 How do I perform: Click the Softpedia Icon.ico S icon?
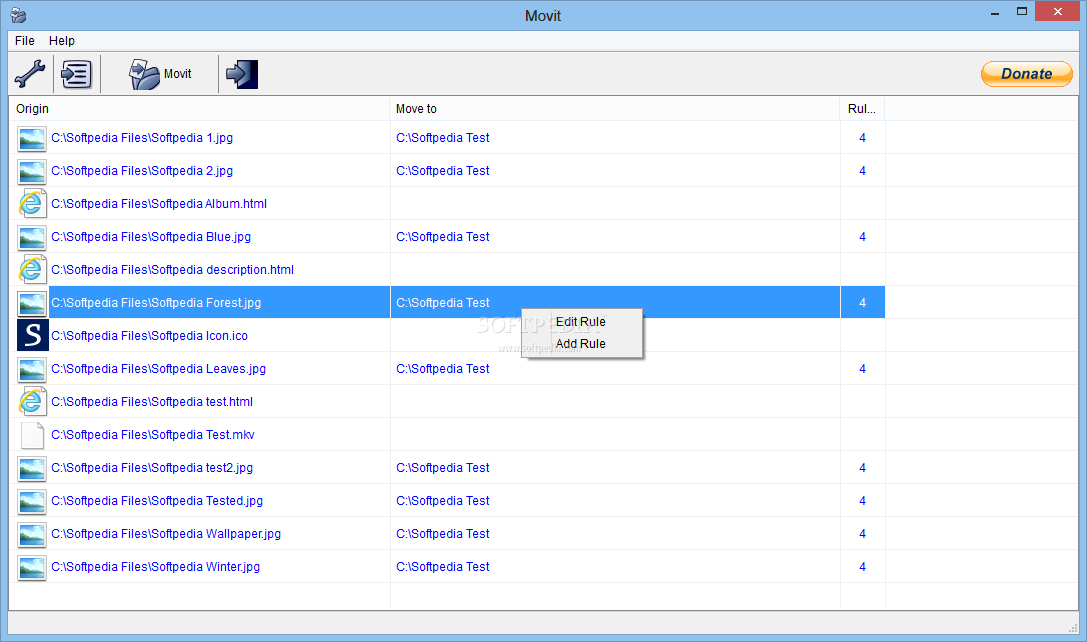coord(33,336)
